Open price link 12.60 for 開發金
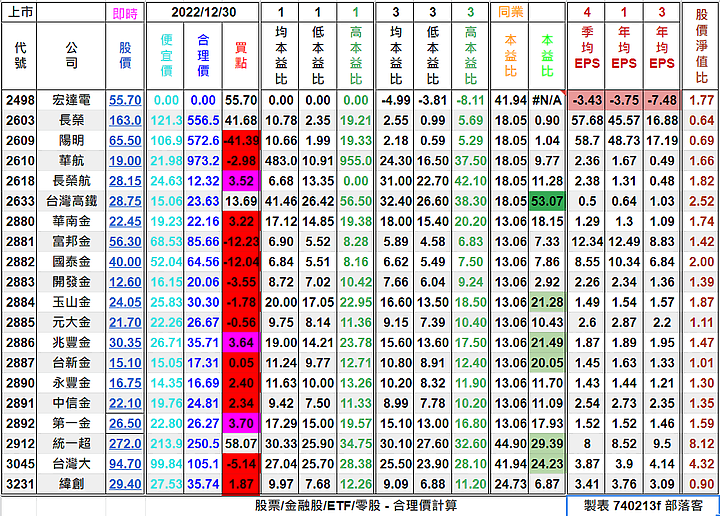The height and width of the screenshot is (516, 720). tap(125, 282)
